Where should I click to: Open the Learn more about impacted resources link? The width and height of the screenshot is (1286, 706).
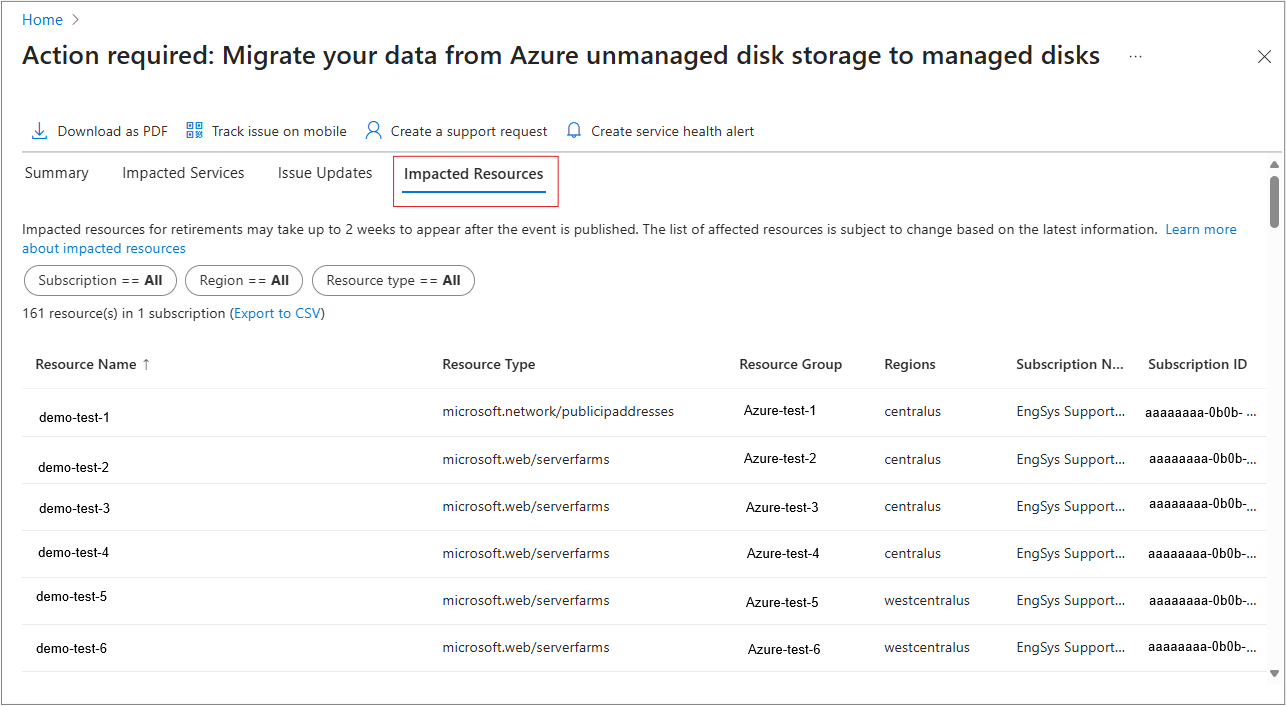pyautogui.click(x=1200, y=229)
